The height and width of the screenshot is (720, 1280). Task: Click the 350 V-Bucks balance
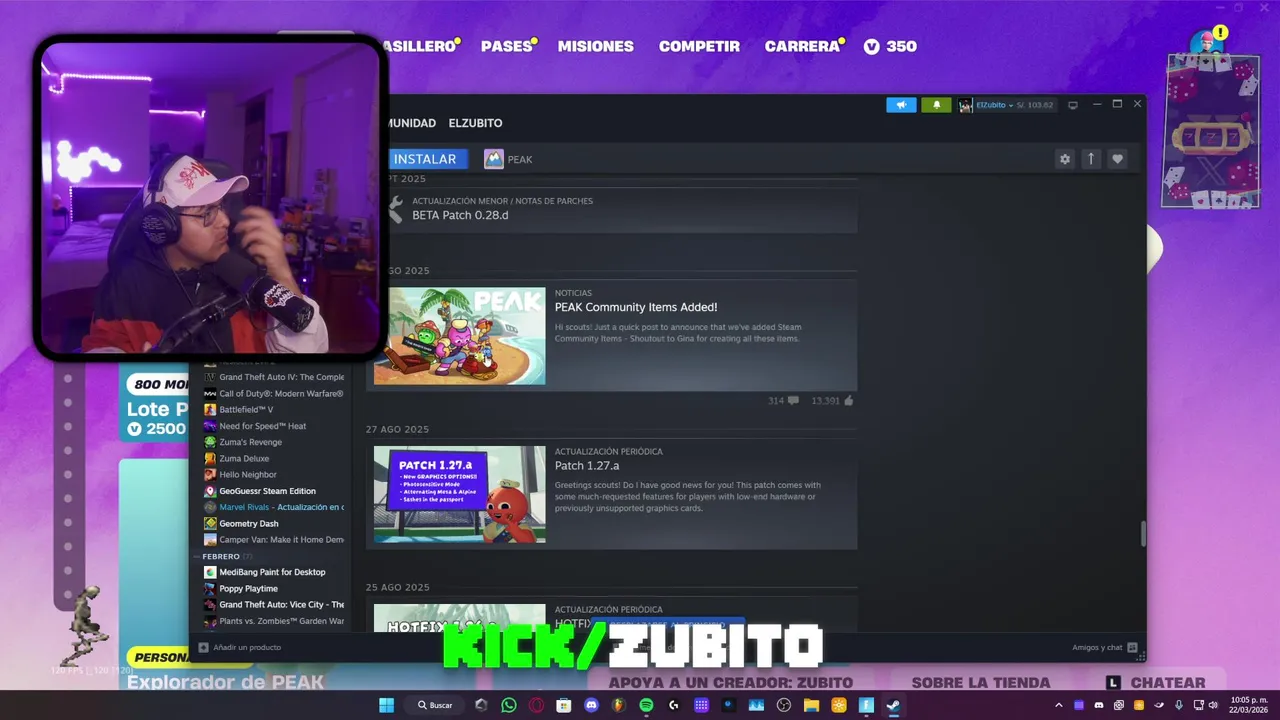(890, 46)
